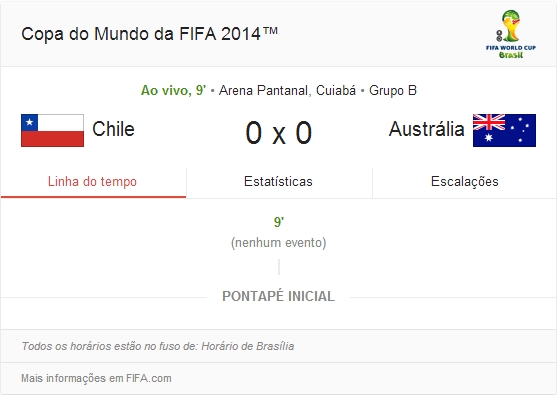Click the Horário de Brasília timezone note
Viewport: 557px width, 395px height.
click(248, 346)
